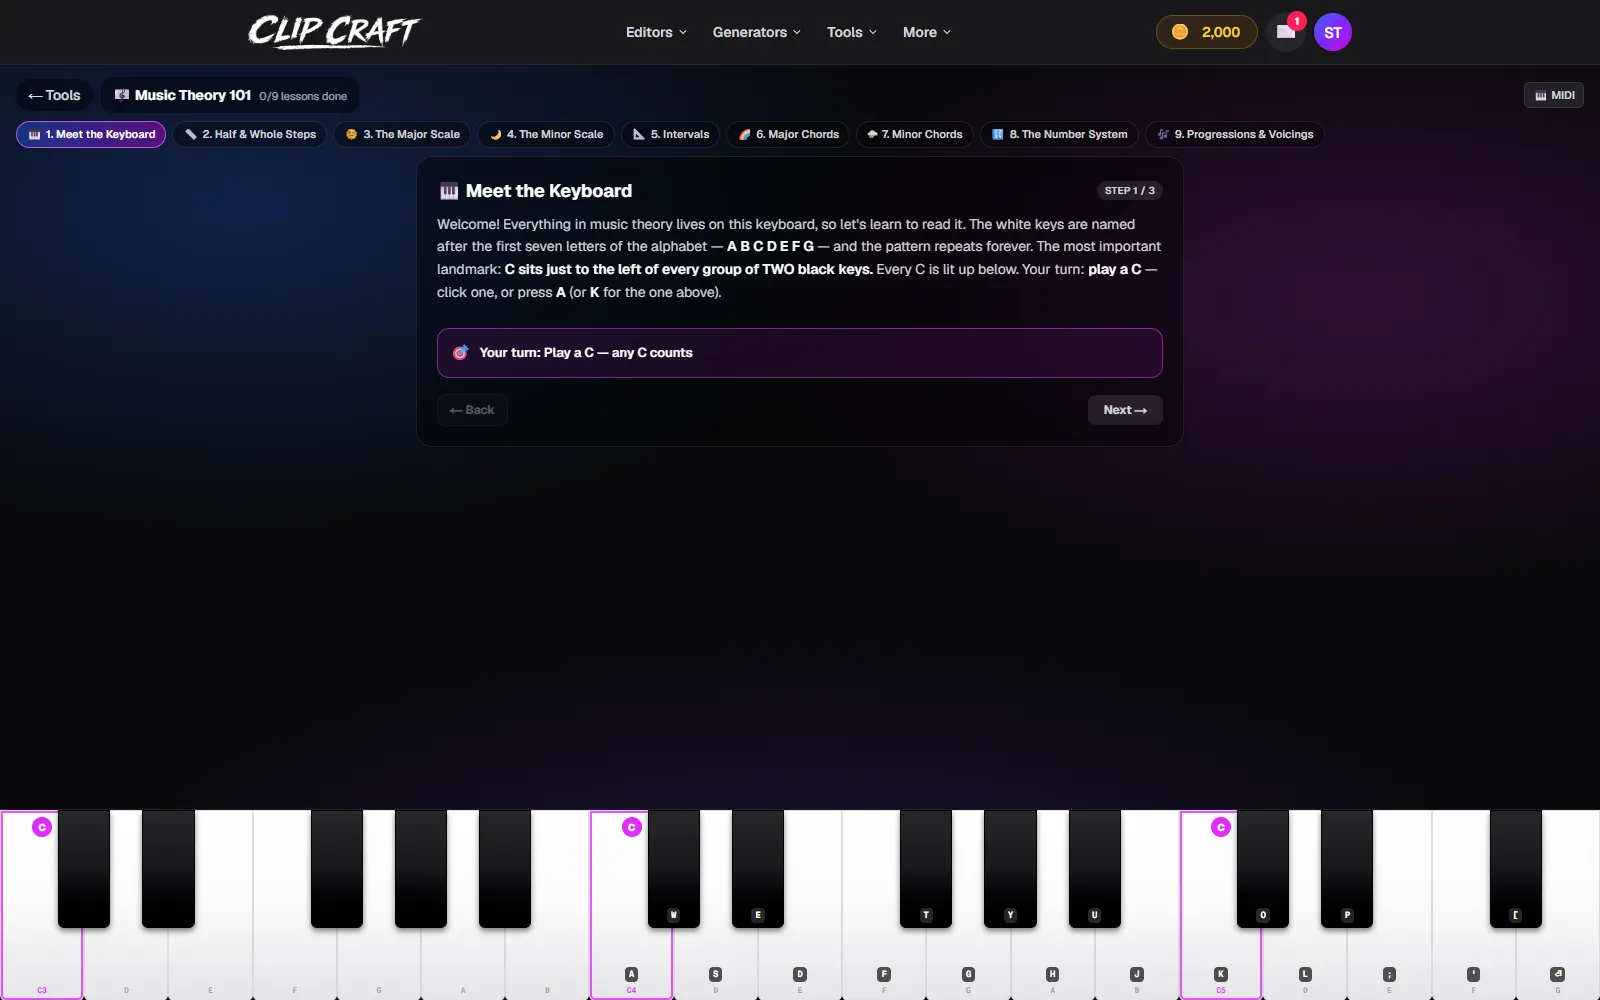Open the MIDI settings button
1600x1000 pixels.
(1554, 95)
